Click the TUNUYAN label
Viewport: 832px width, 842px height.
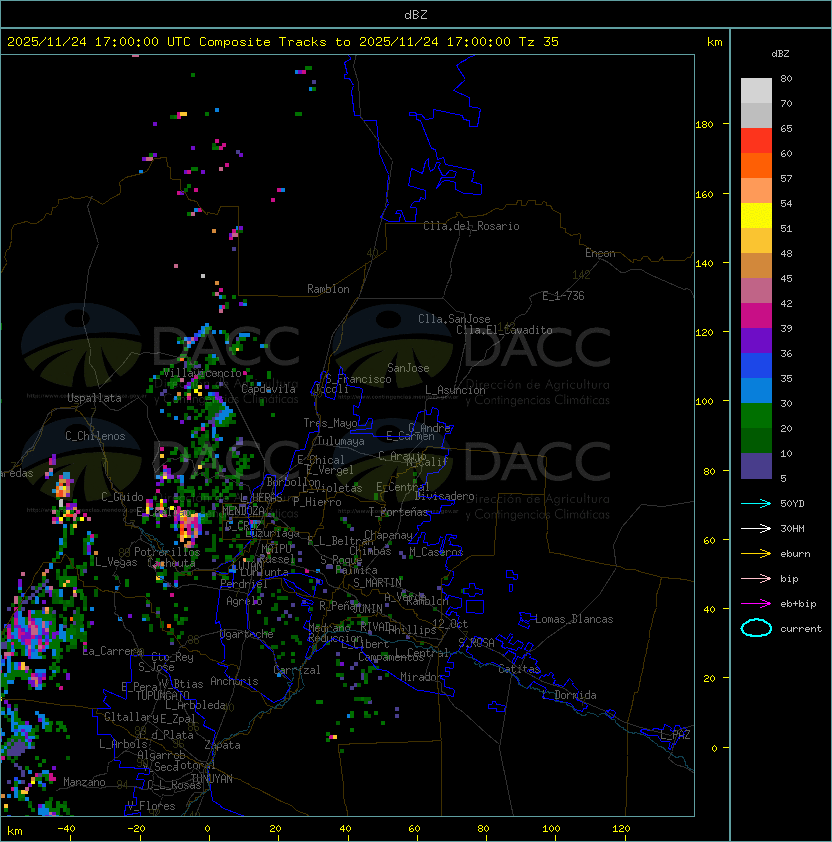coord(212,779)
